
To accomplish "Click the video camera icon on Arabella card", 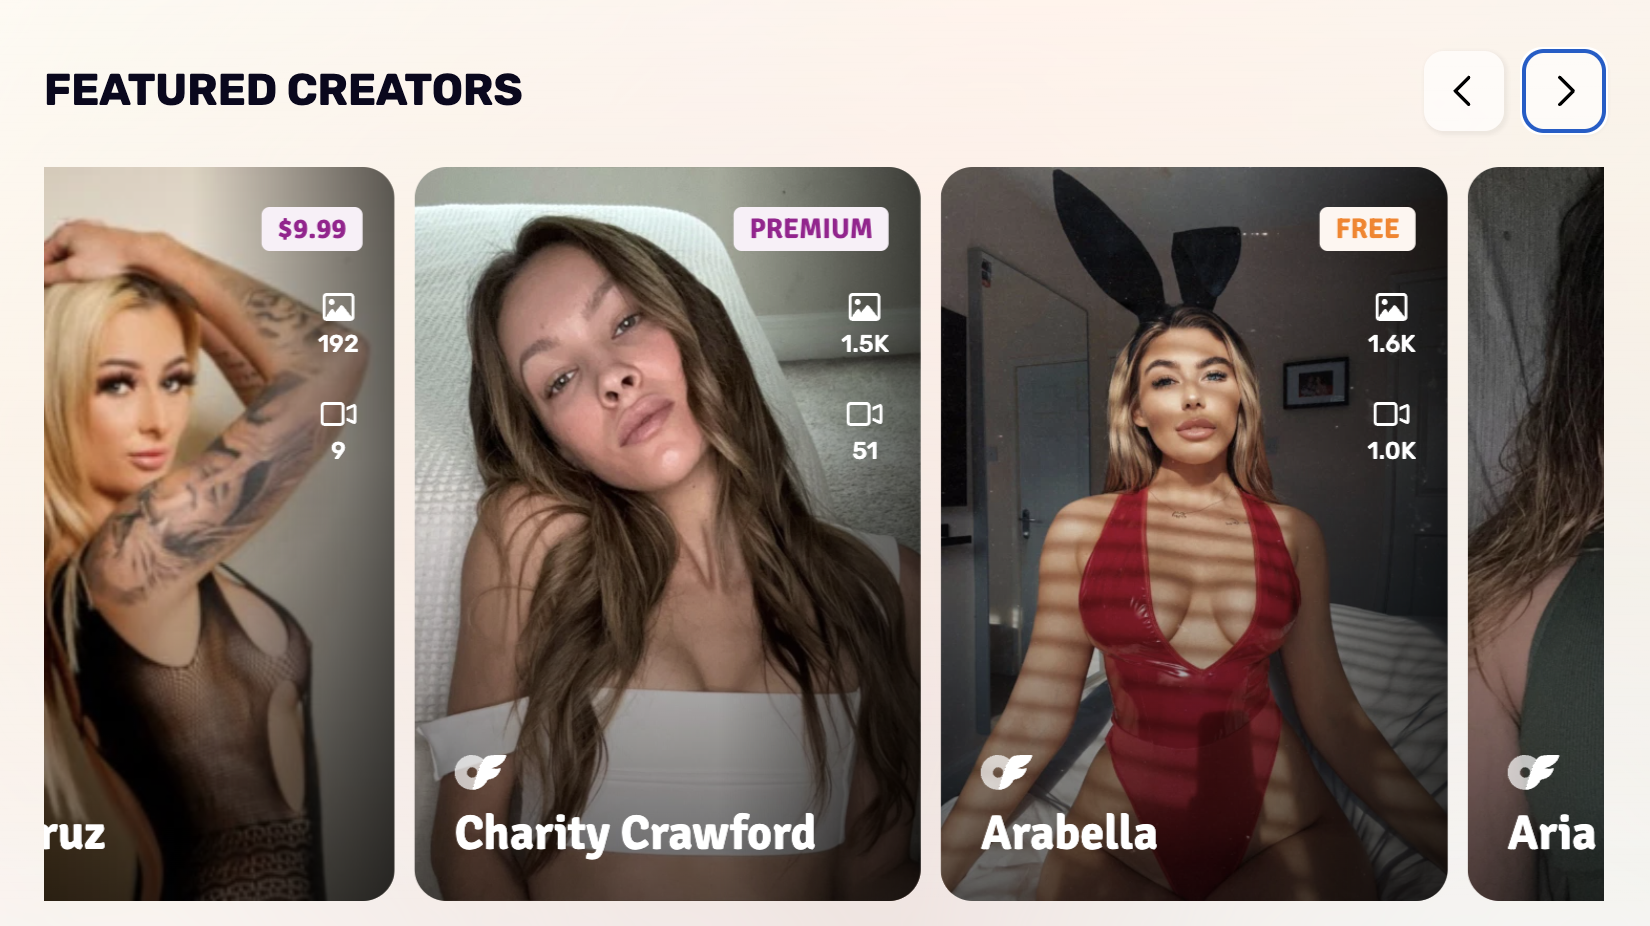I will click(x=1391, y=414).
